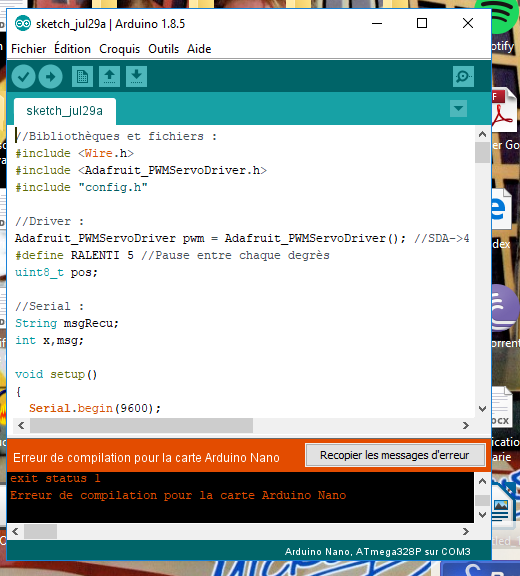This screenshot has height=576, width=520.
Task: Click 'Arduino Nano, ATmega328P sur COM3' status text
Action: (378, 552)
